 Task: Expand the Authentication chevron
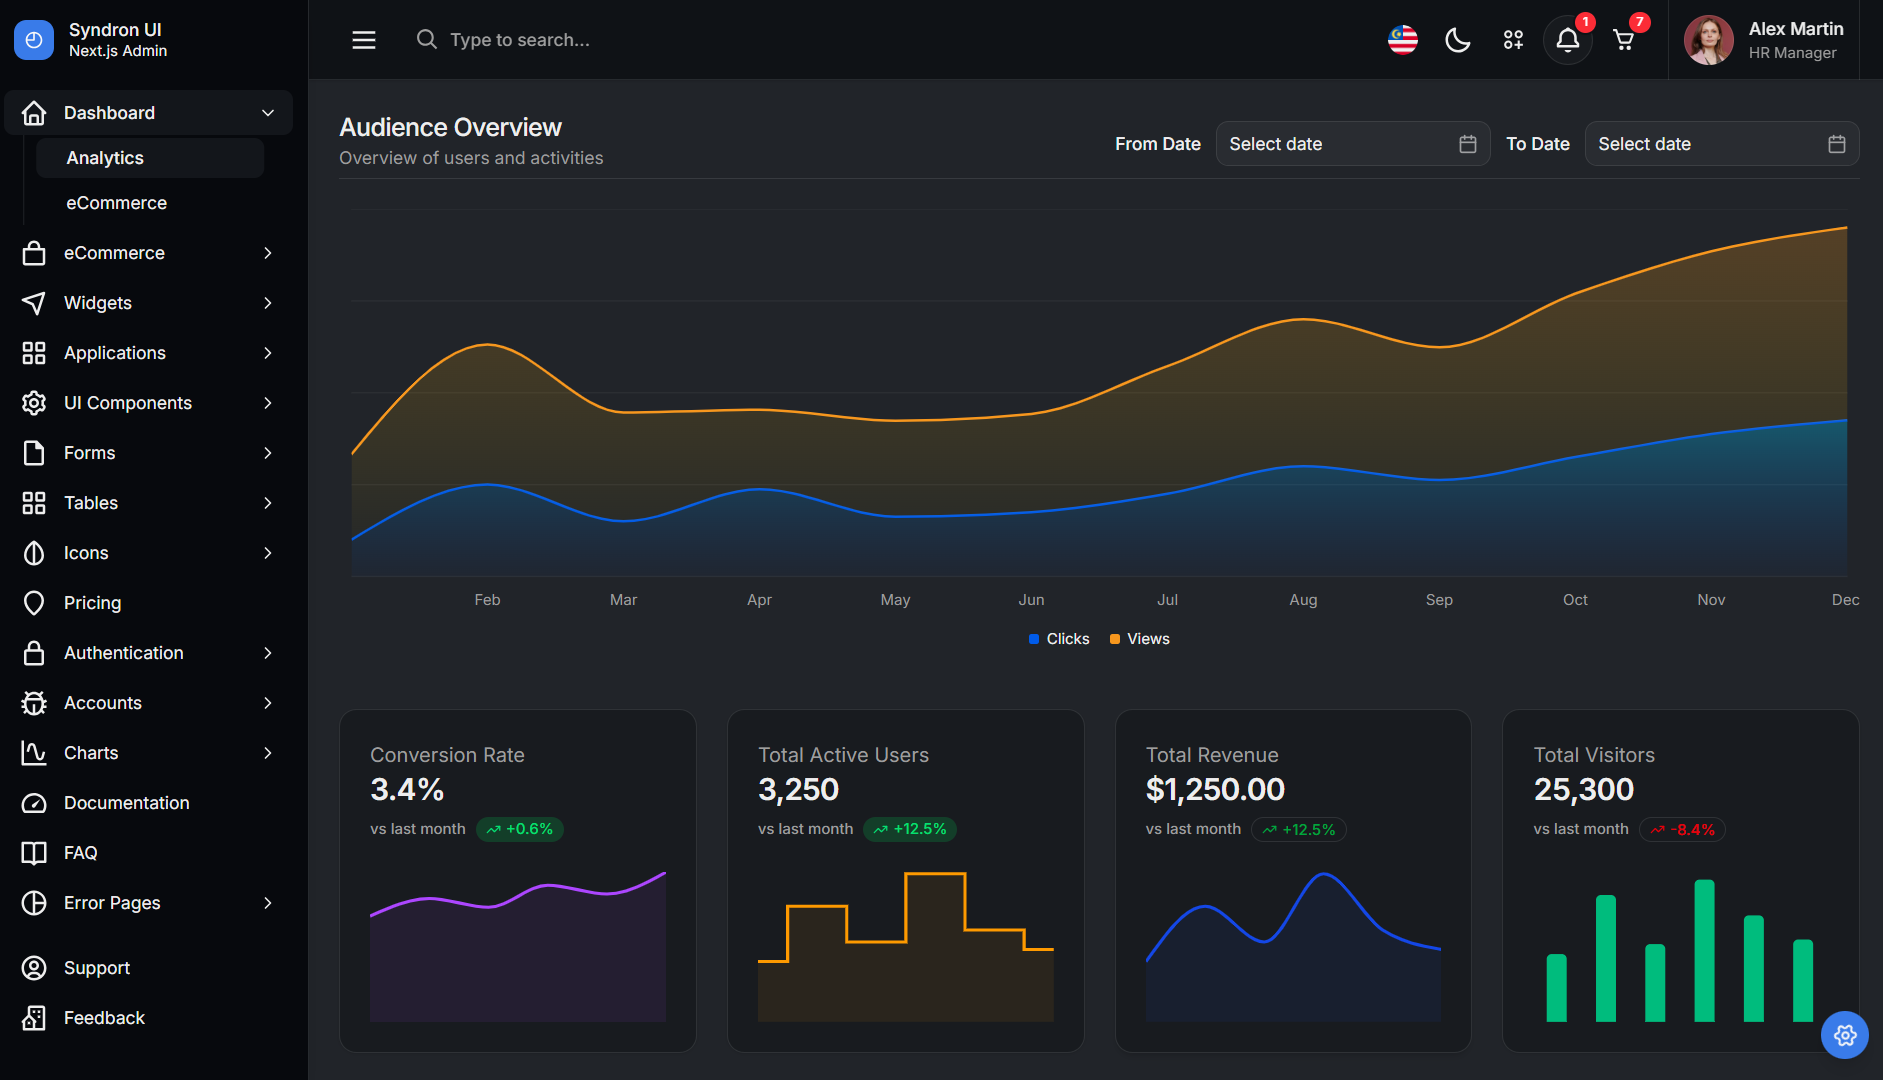click(268, 653)
